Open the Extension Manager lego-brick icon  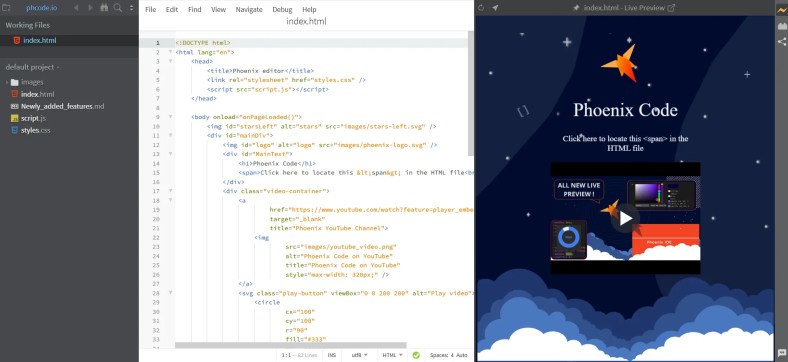click(781, 26)
